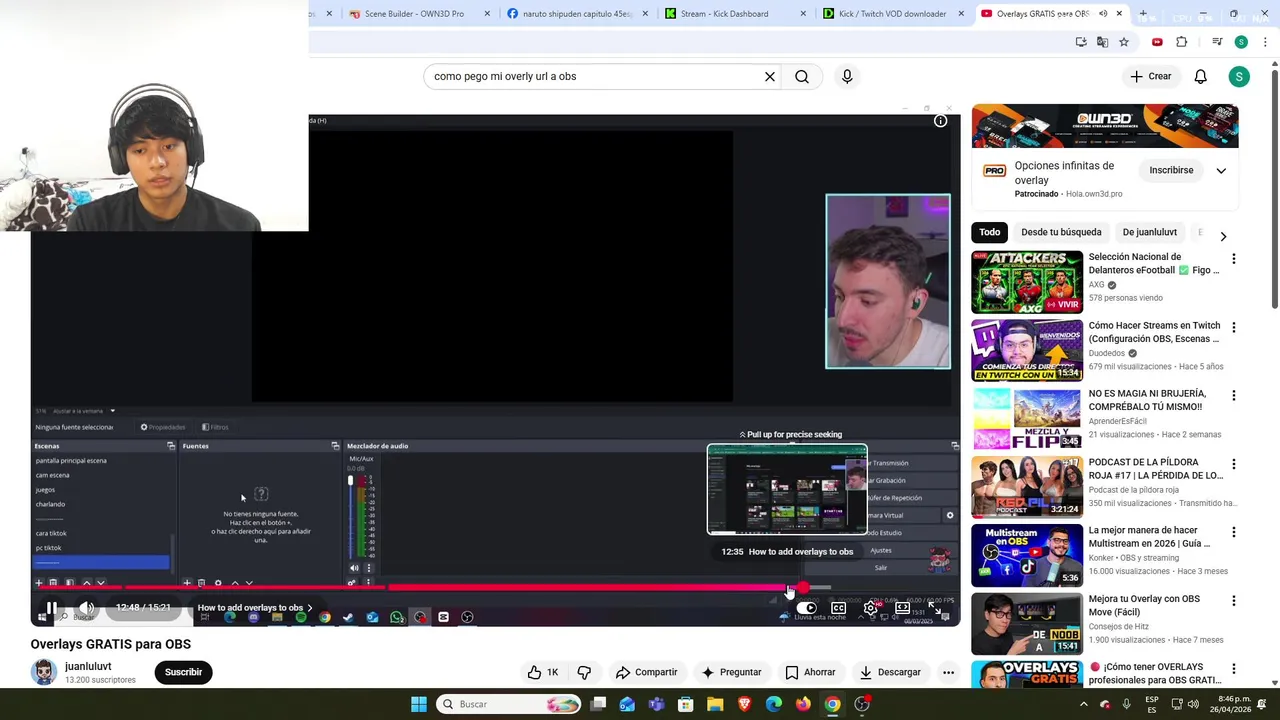
Task: Open 'Mejora tu Overlay con OBS Move' video
Action: point(1027,624)
